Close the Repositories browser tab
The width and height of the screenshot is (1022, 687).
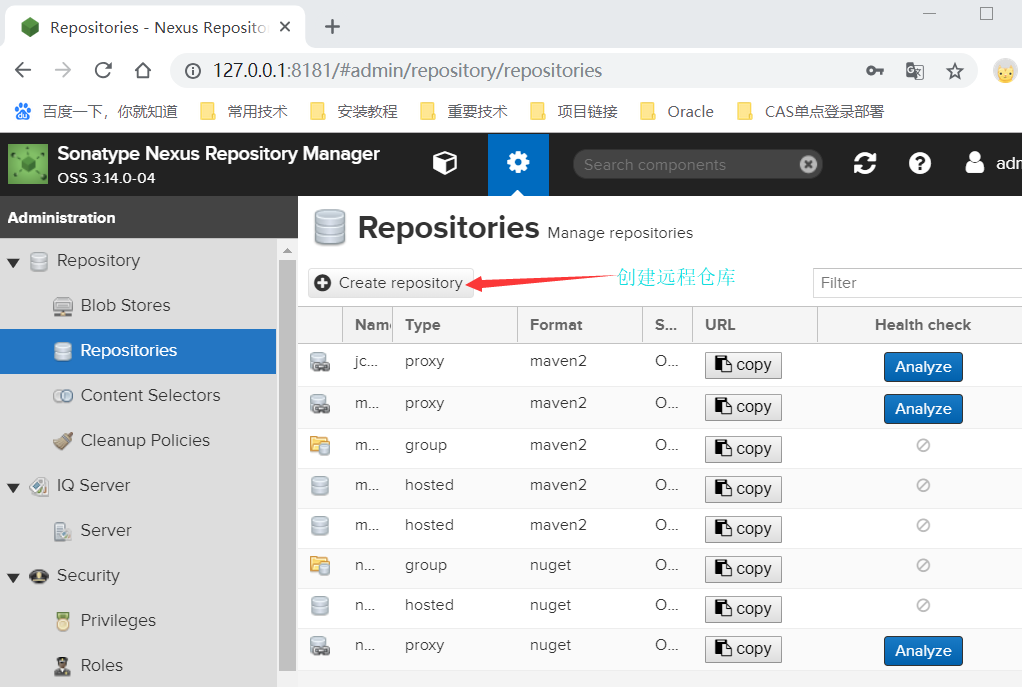pyautogui.click(x=285, y=27)
